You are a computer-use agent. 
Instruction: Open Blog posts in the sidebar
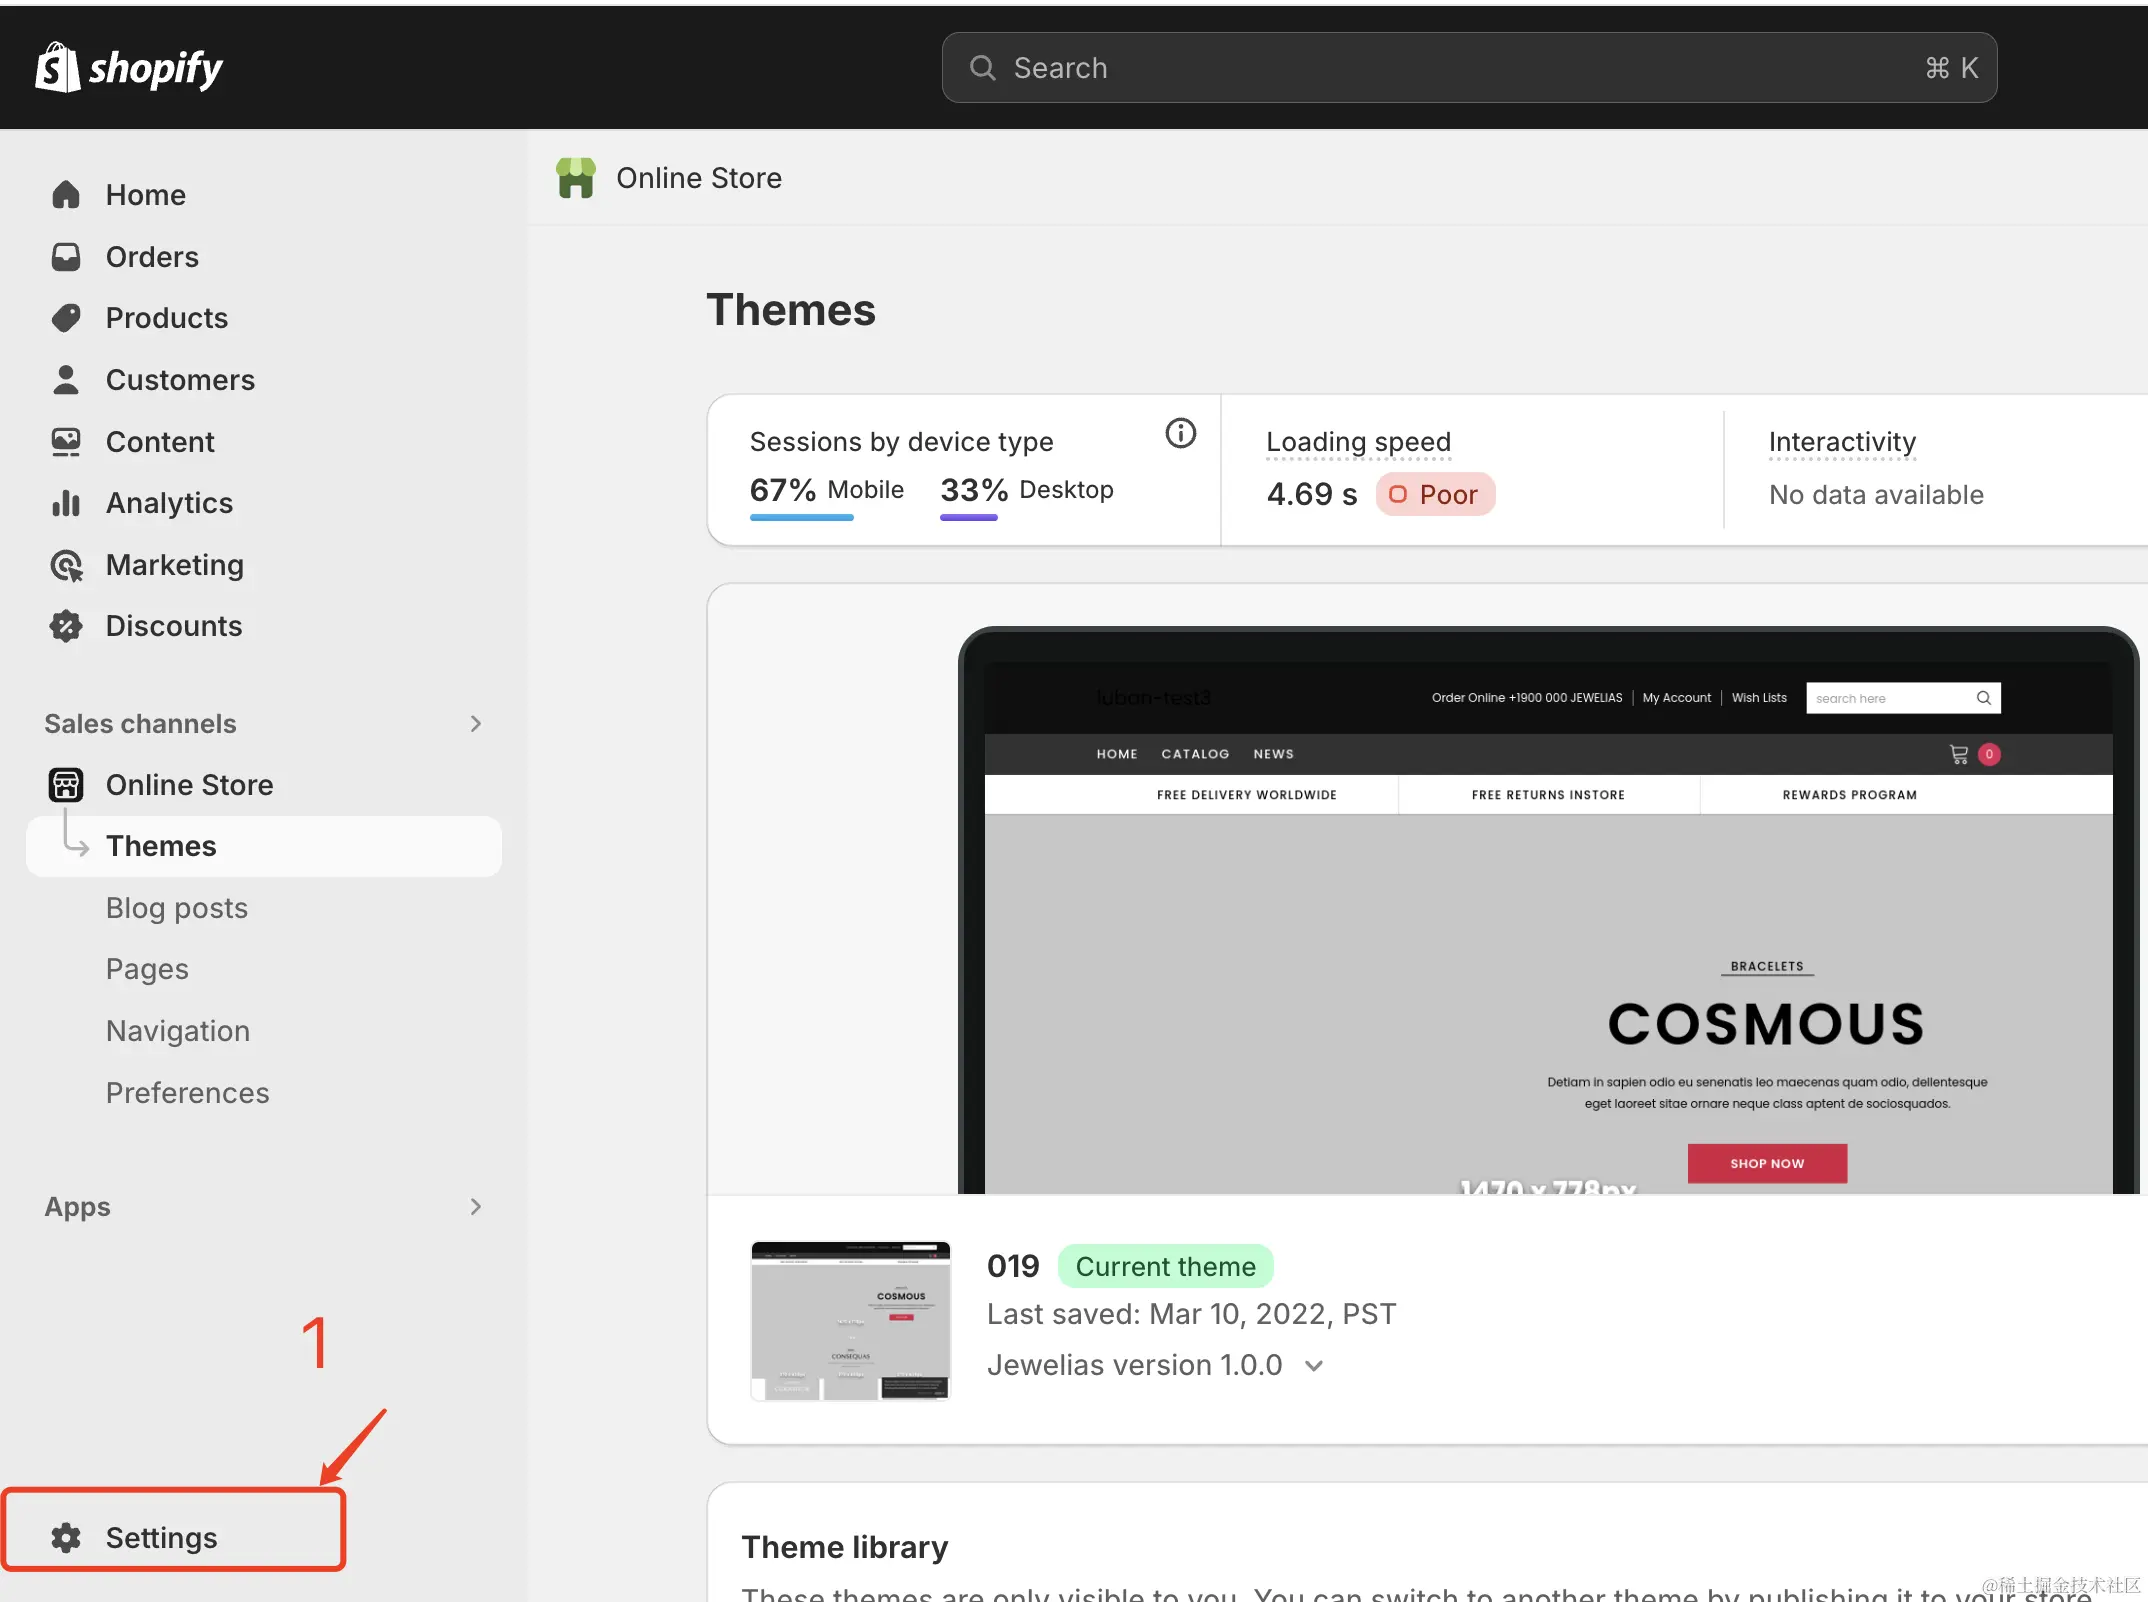[x=177, y=908]
